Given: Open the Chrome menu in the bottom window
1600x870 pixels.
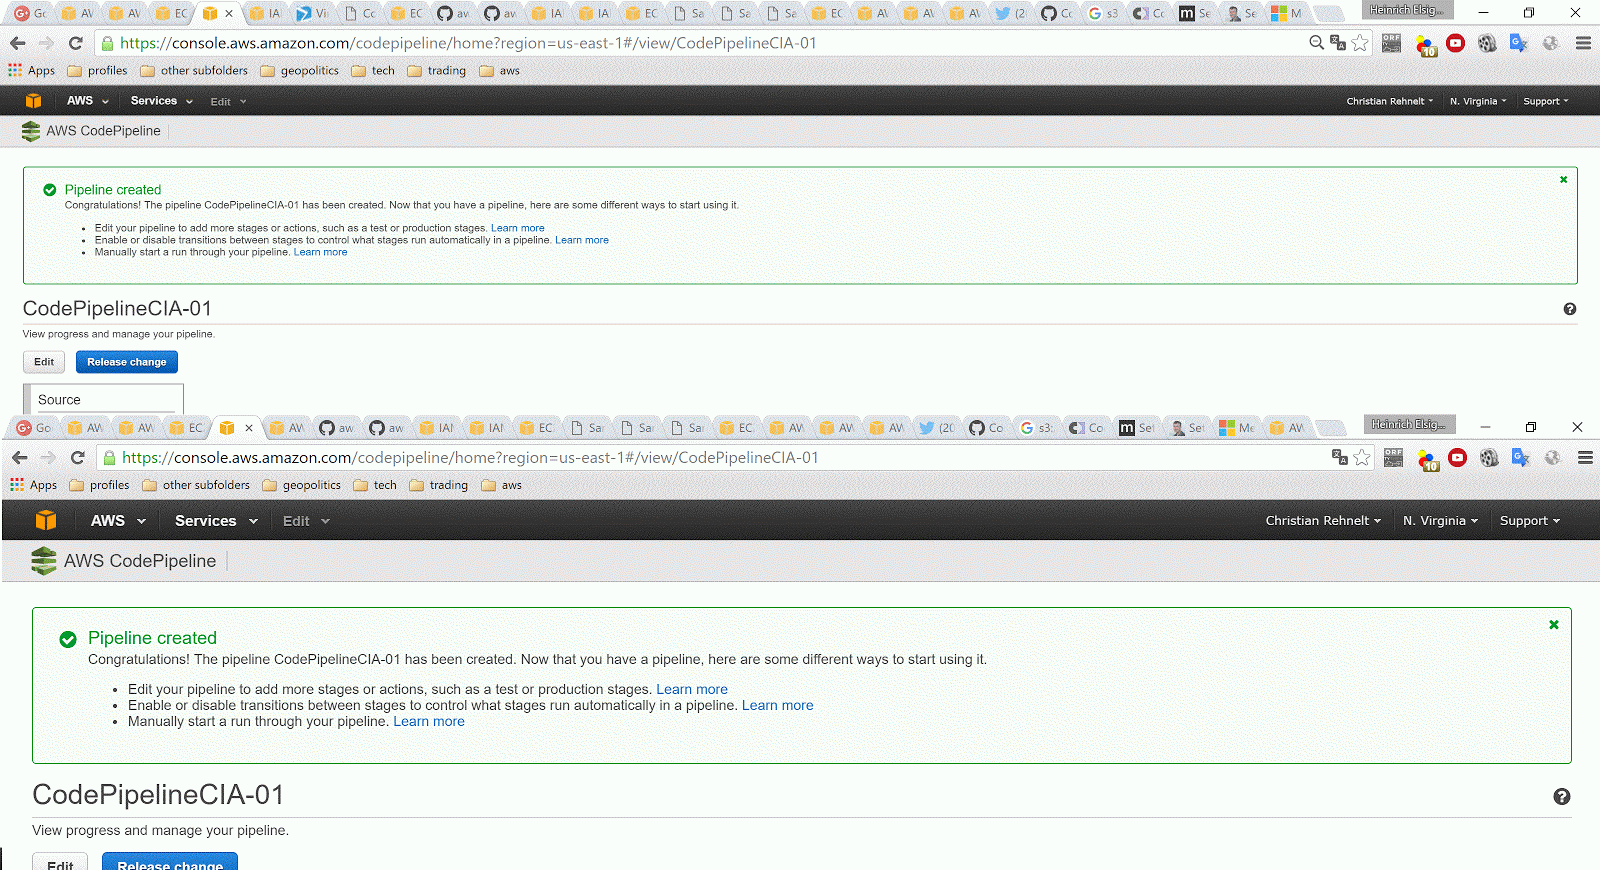Looking at the screenshot, I should pos(1585,457).
